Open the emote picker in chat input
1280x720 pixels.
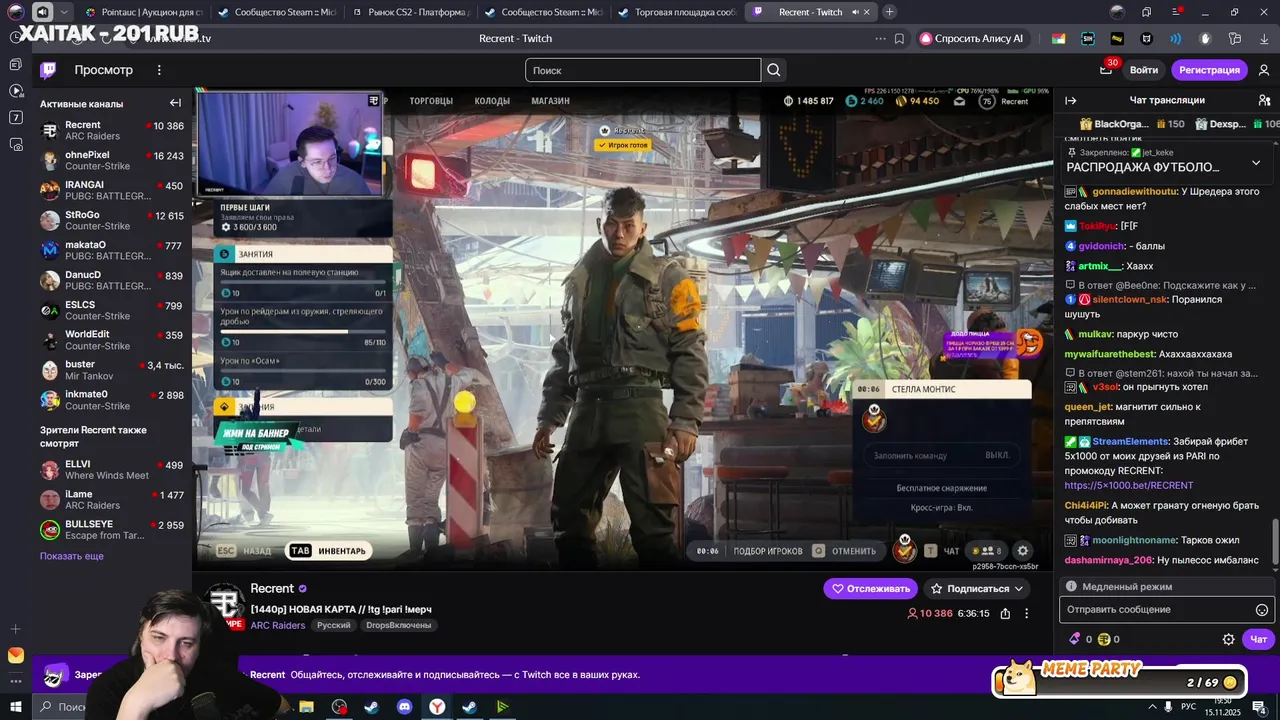(1262, 610)
